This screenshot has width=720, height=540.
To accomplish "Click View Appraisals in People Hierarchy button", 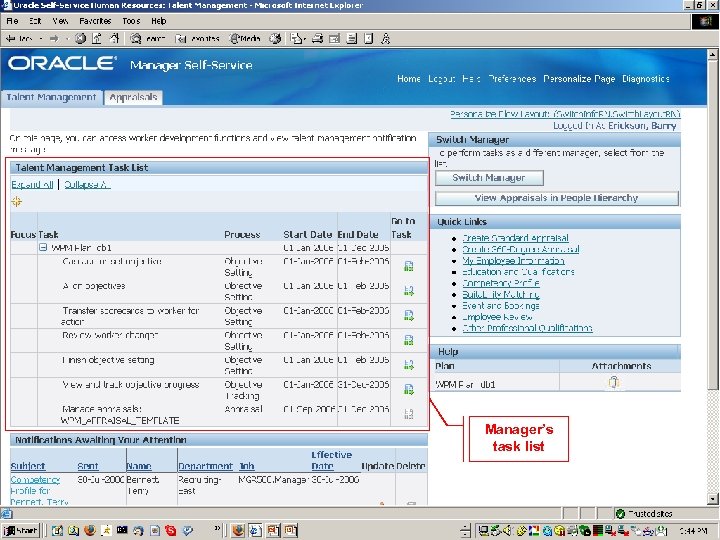I will 557,198.
